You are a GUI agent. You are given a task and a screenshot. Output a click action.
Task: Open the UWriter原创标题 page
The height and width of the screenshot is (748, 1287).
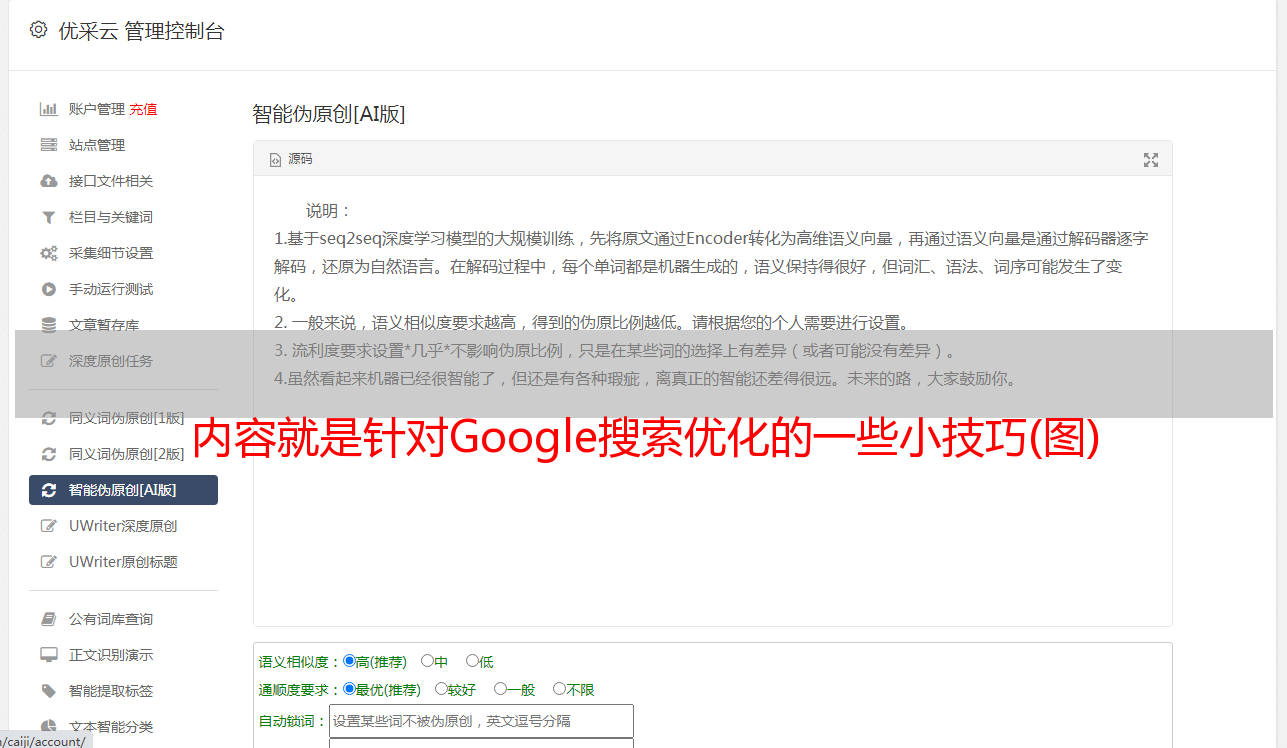pos(123,562)
